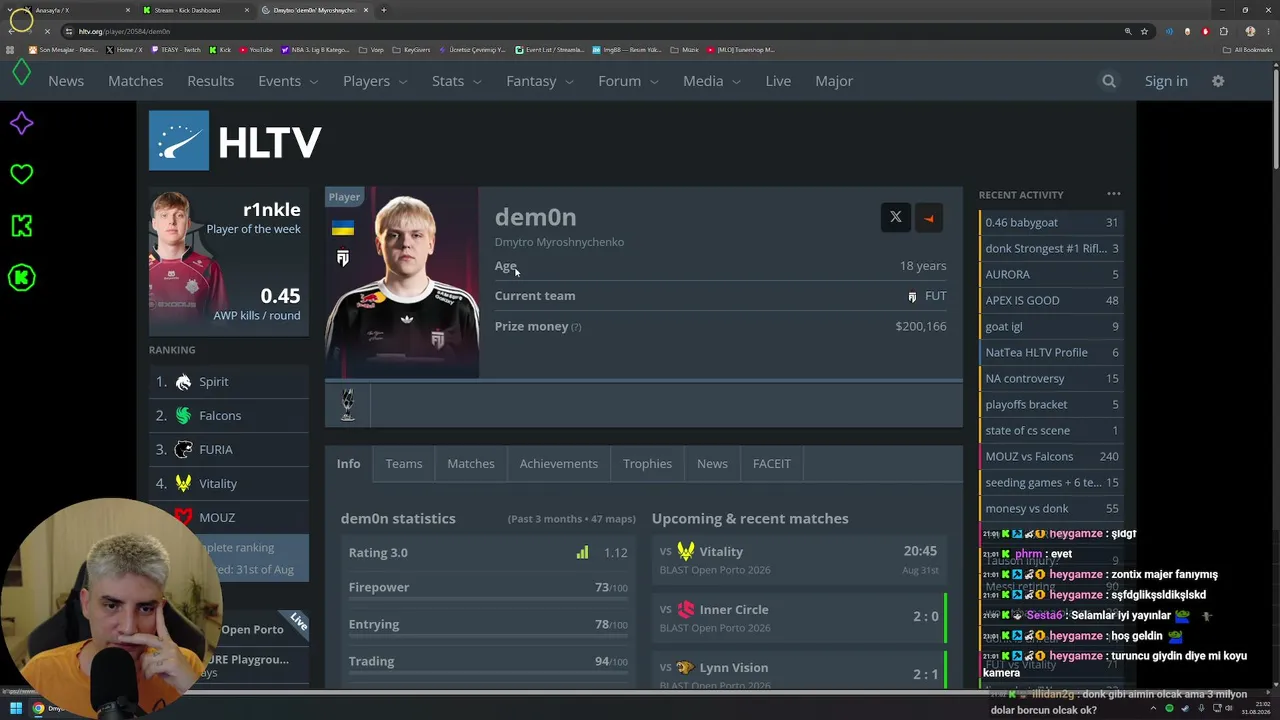Open the News nav item
The height and width of the screenshot is (720, 1280).
coord(66,81)
